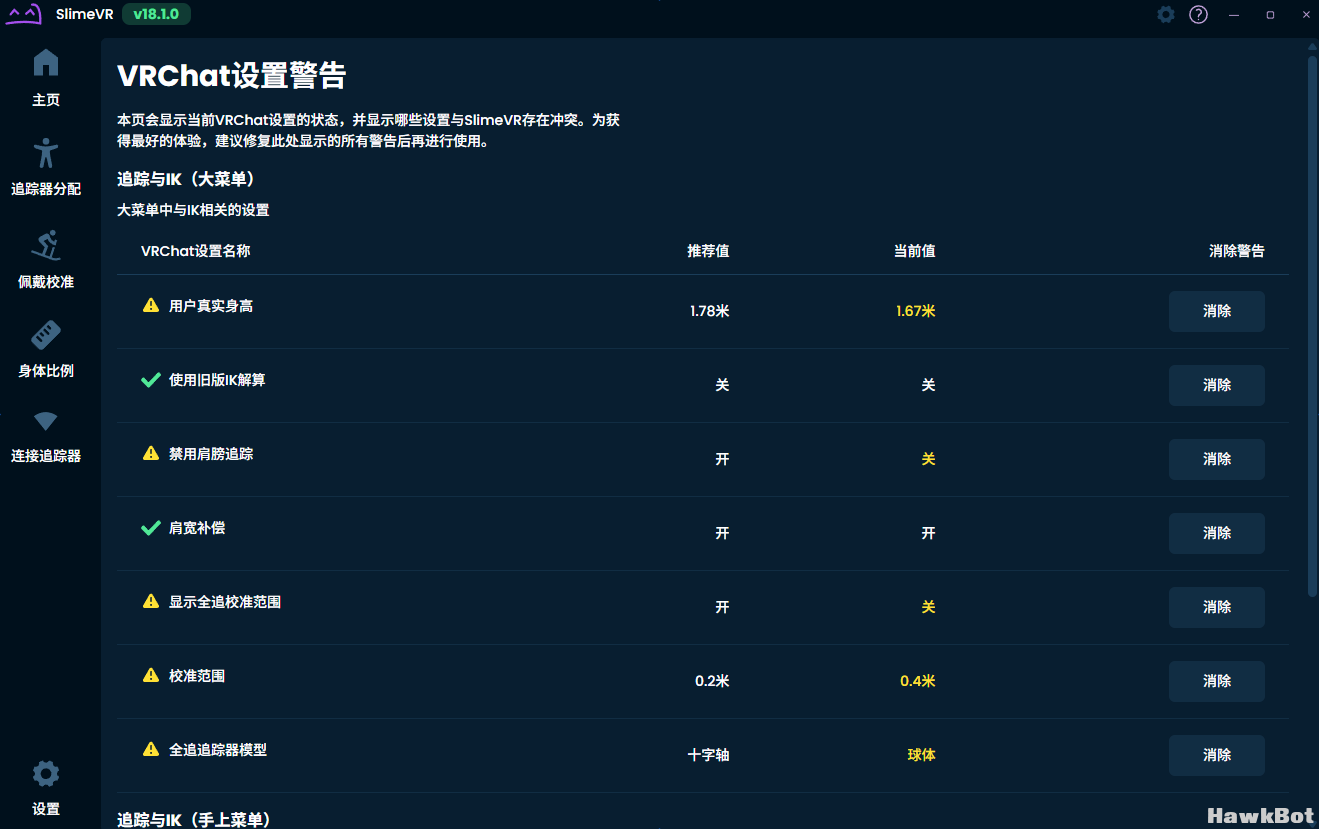Click the 消除警告 column header
Image resolution: width=1319 pixels, height=829 pixels.
tap(1237, 251)
